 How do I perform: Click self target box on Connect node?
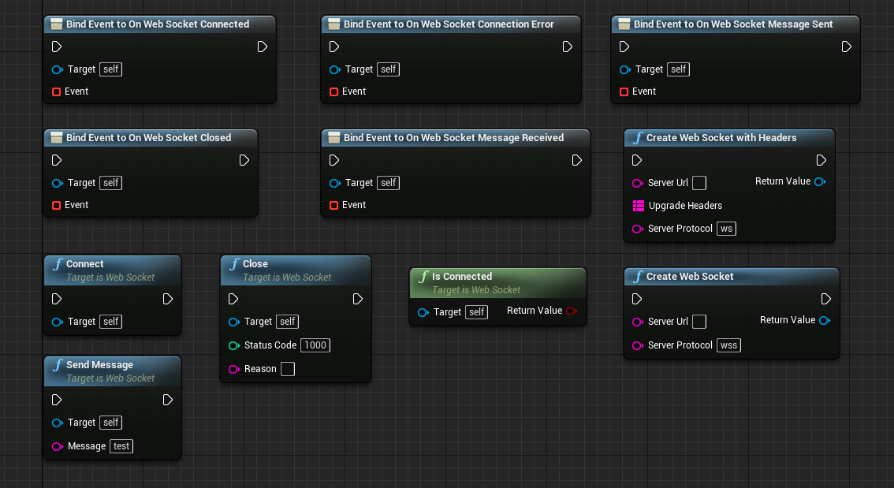[111, 322]
